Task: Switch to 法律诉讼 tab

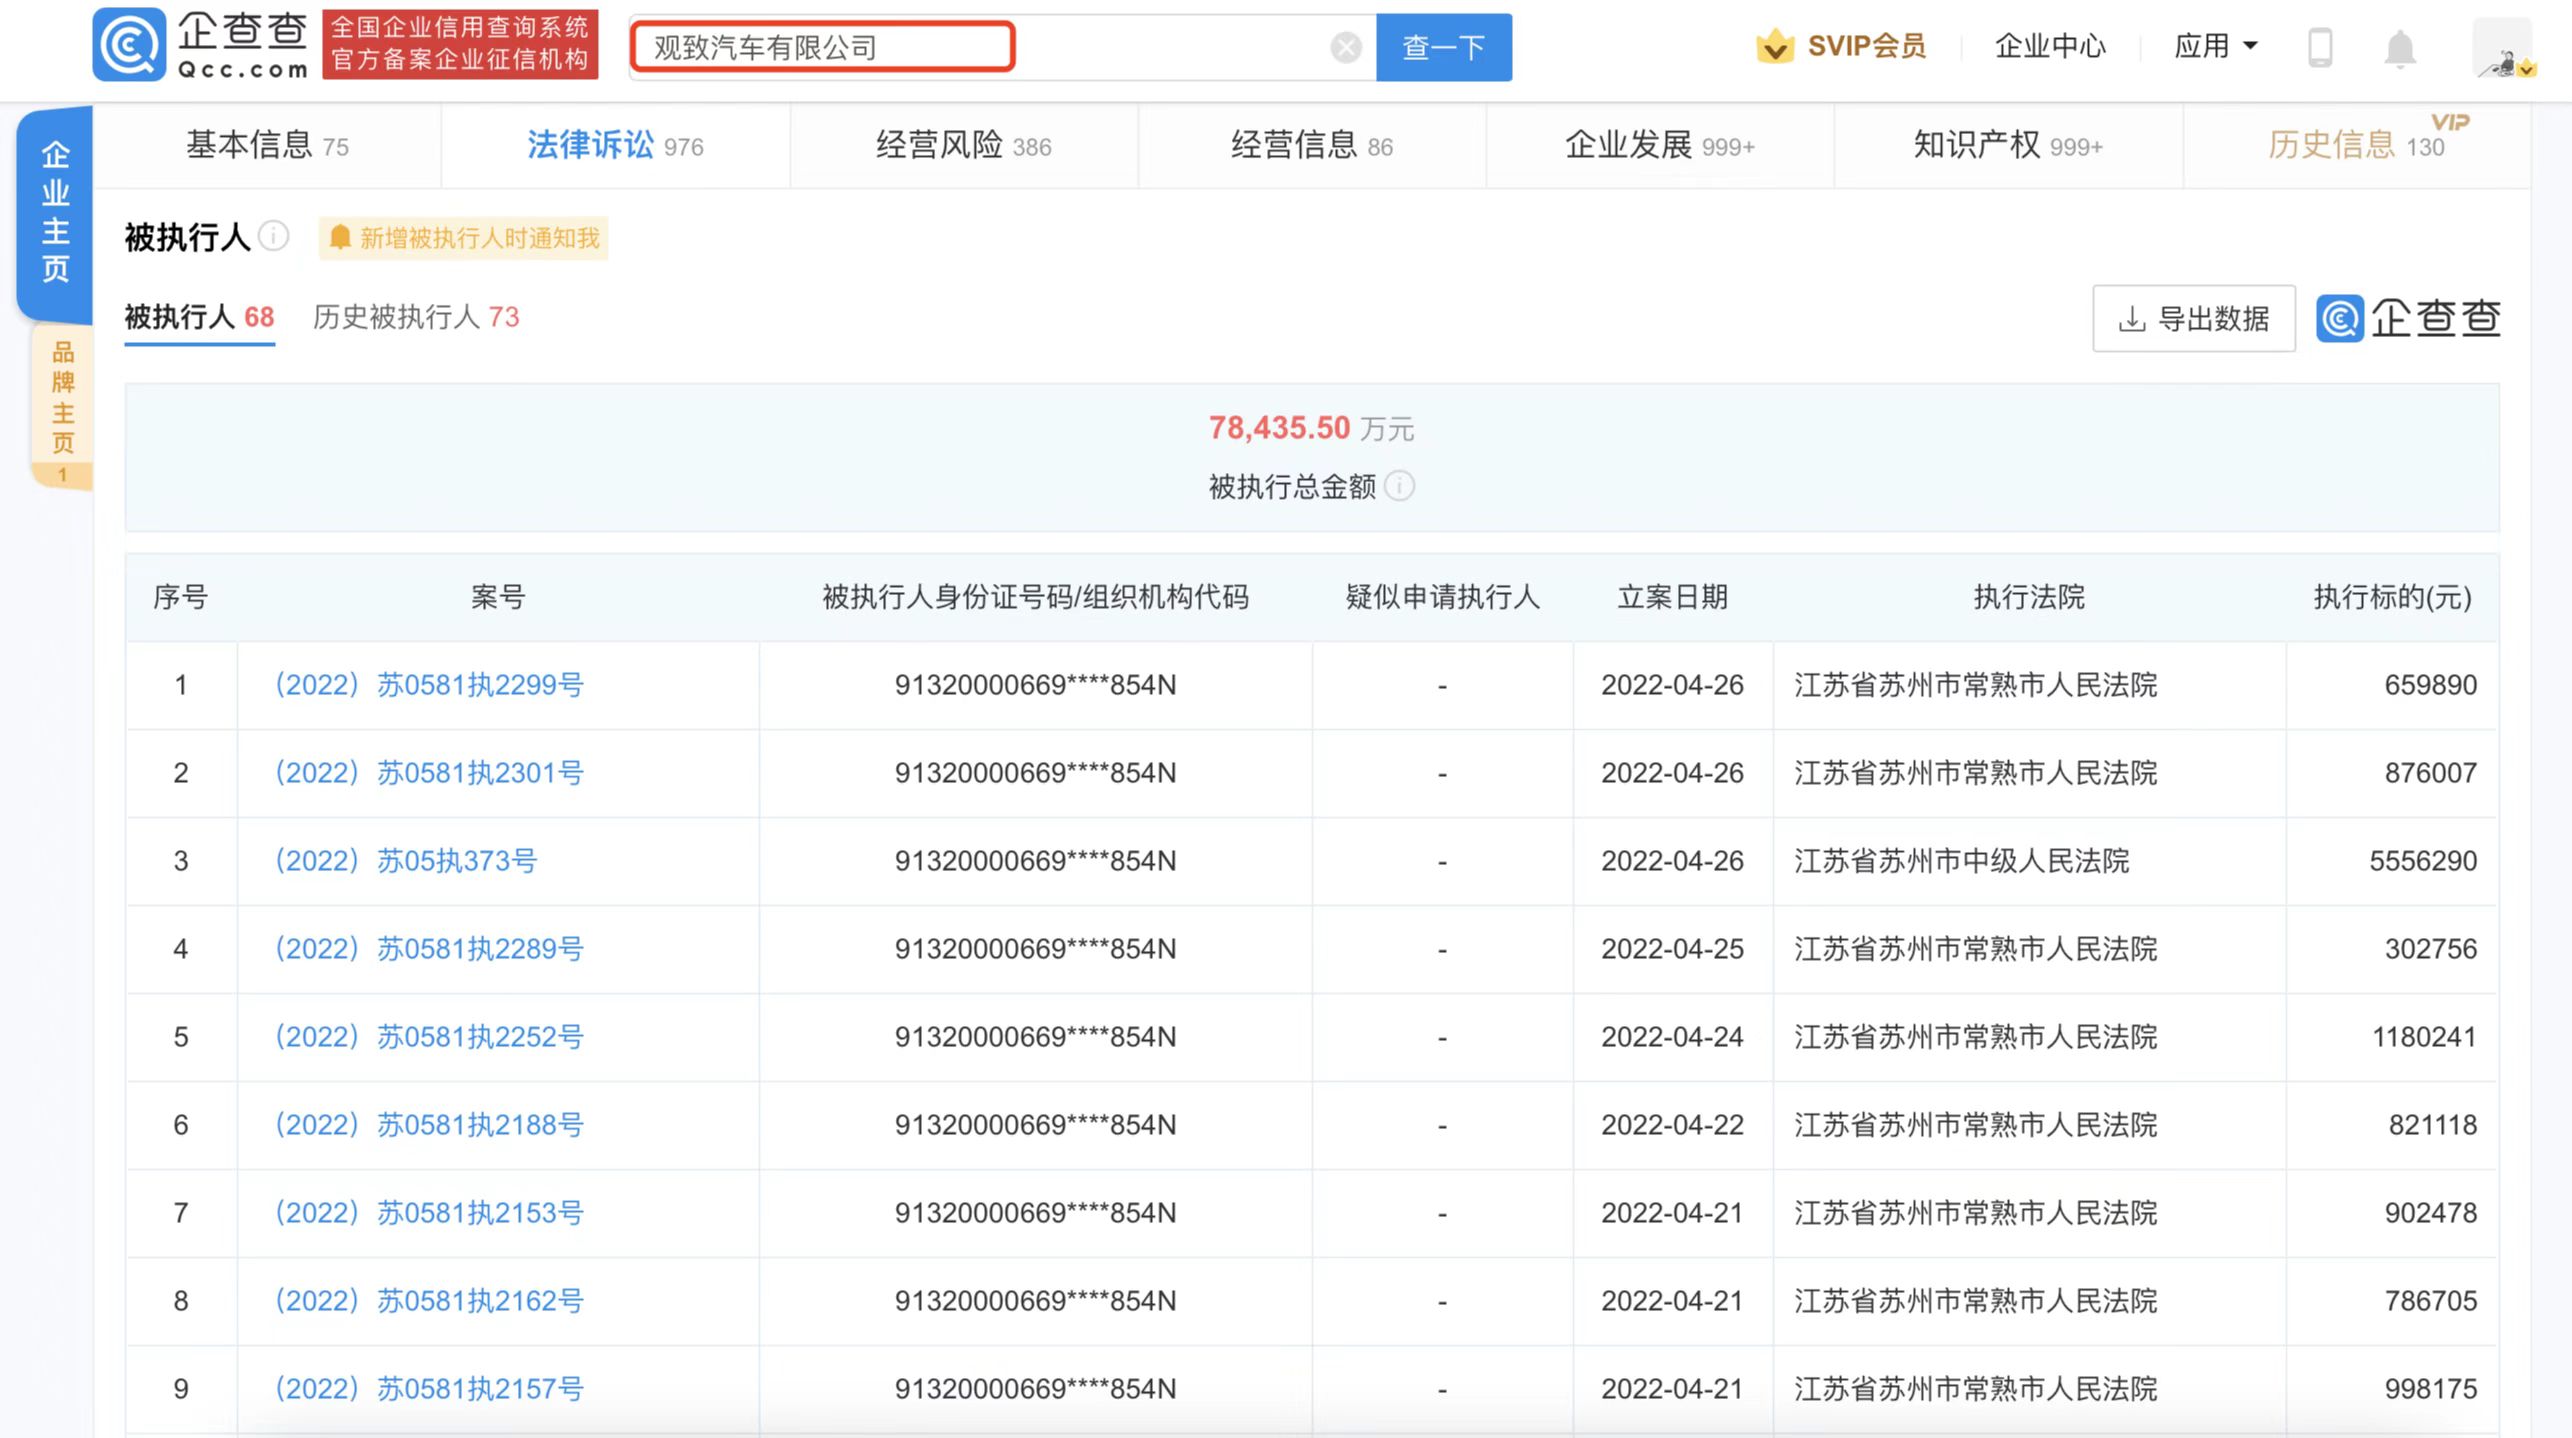Action: coord(615,146)
